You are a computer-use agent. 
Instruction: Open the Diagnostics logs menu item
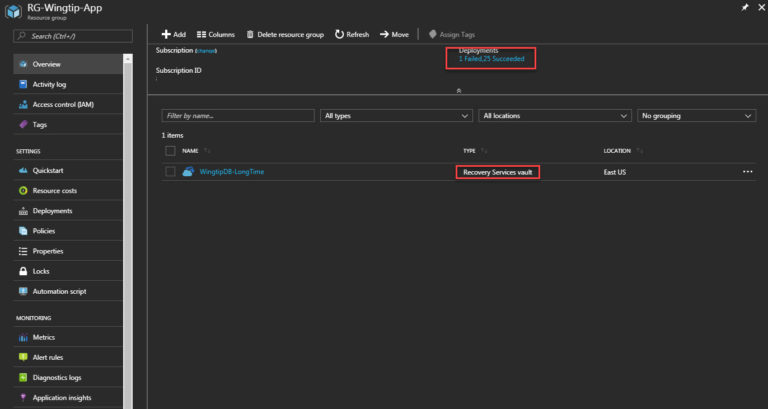[x=68, y=377]
